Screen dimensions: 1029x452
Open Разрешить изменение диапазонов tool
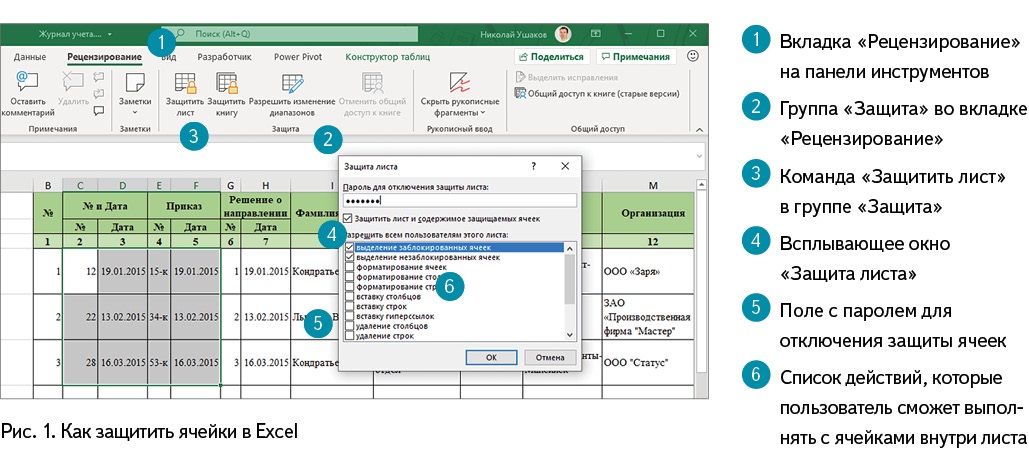point(292,84)
